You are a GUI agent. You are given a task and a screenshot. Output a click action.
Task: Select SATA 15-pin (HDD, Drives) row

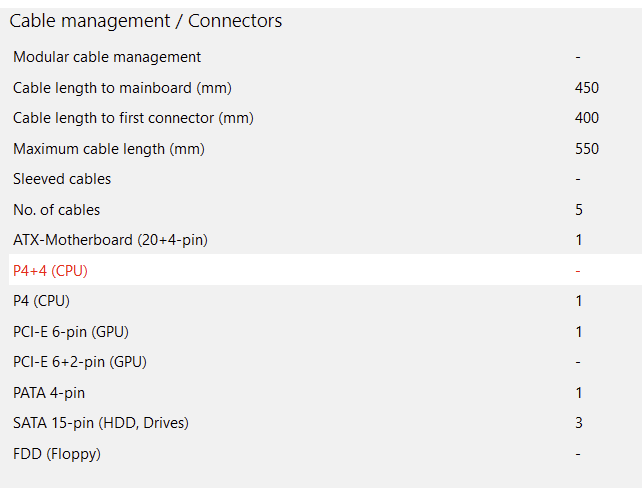[101, 423]
